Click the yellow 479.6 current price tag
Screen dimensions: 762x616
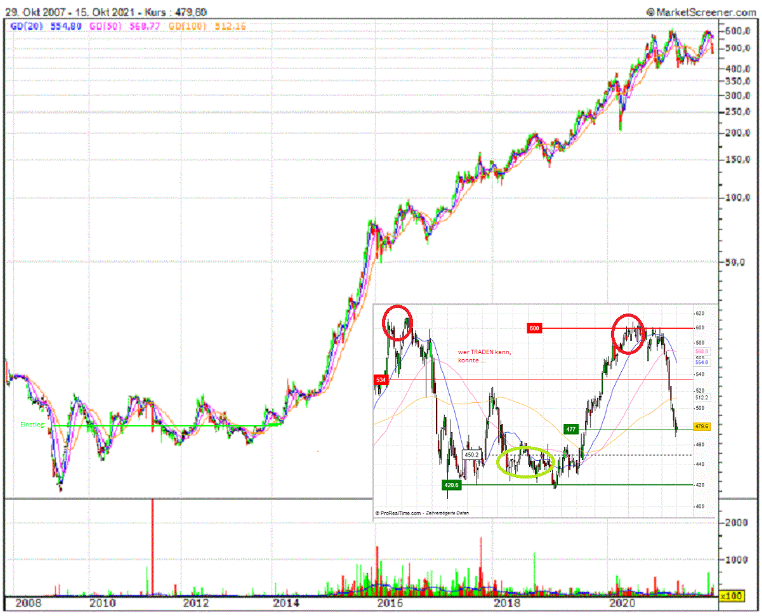click(x=702, y=427)
